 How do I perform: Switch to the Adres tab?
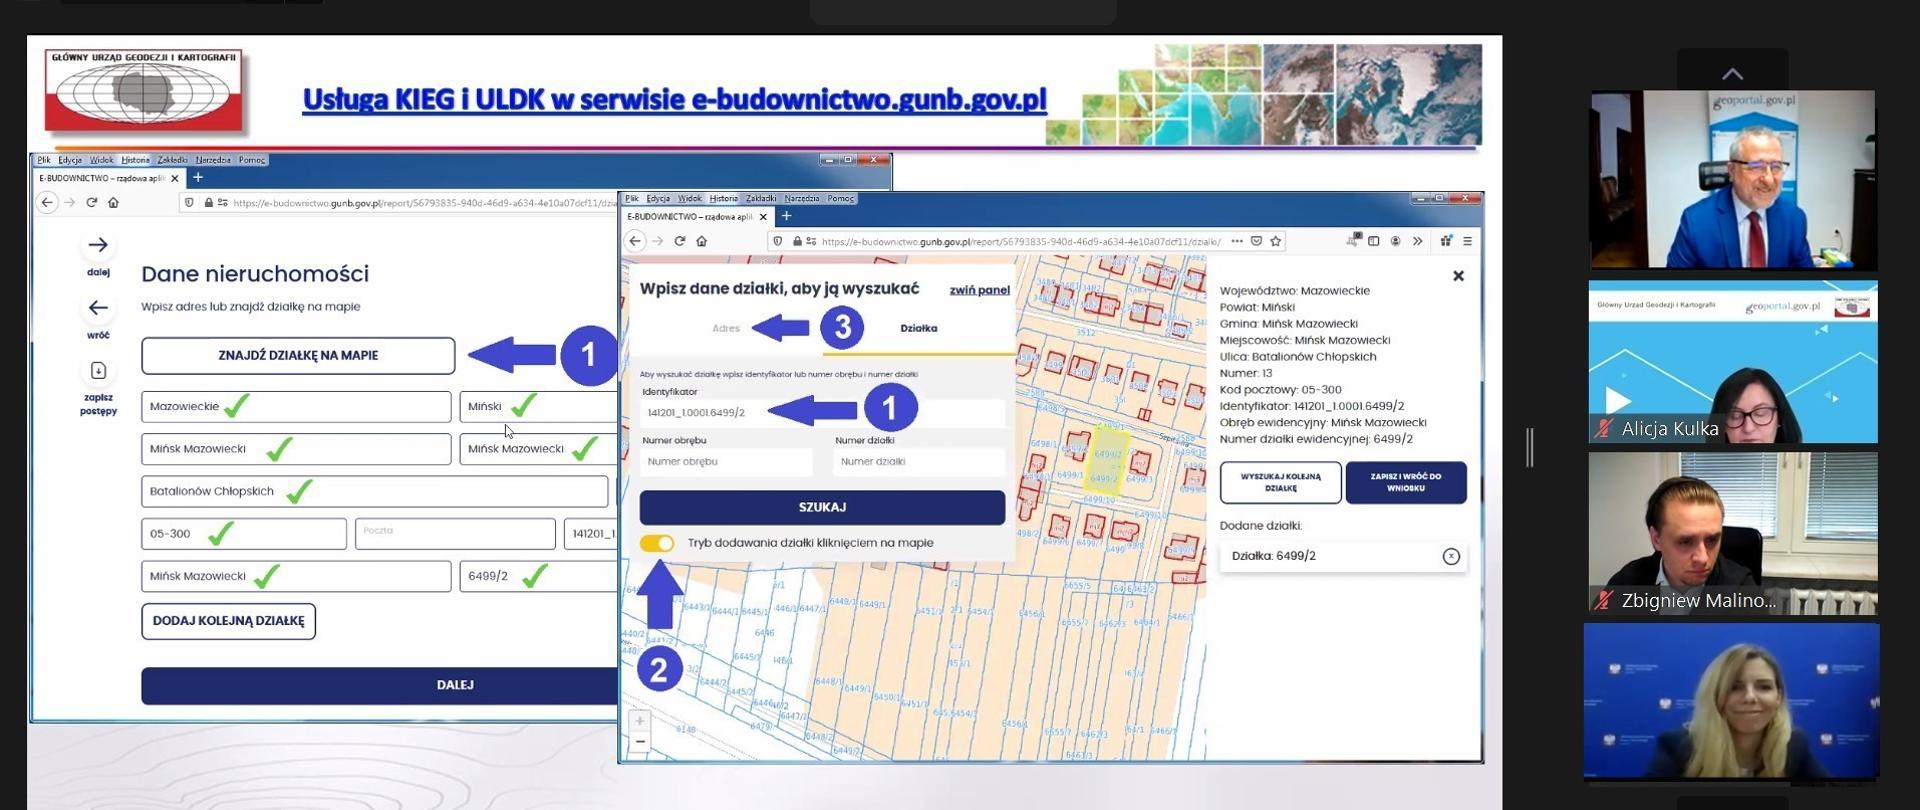coord(726,328)
